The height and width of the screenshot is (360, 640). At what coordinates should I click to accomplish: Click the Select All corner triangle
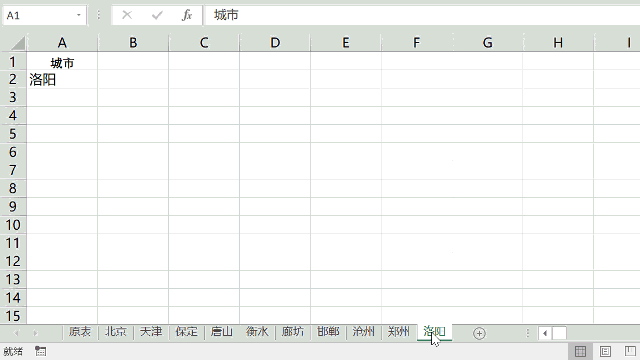[18, 43]
